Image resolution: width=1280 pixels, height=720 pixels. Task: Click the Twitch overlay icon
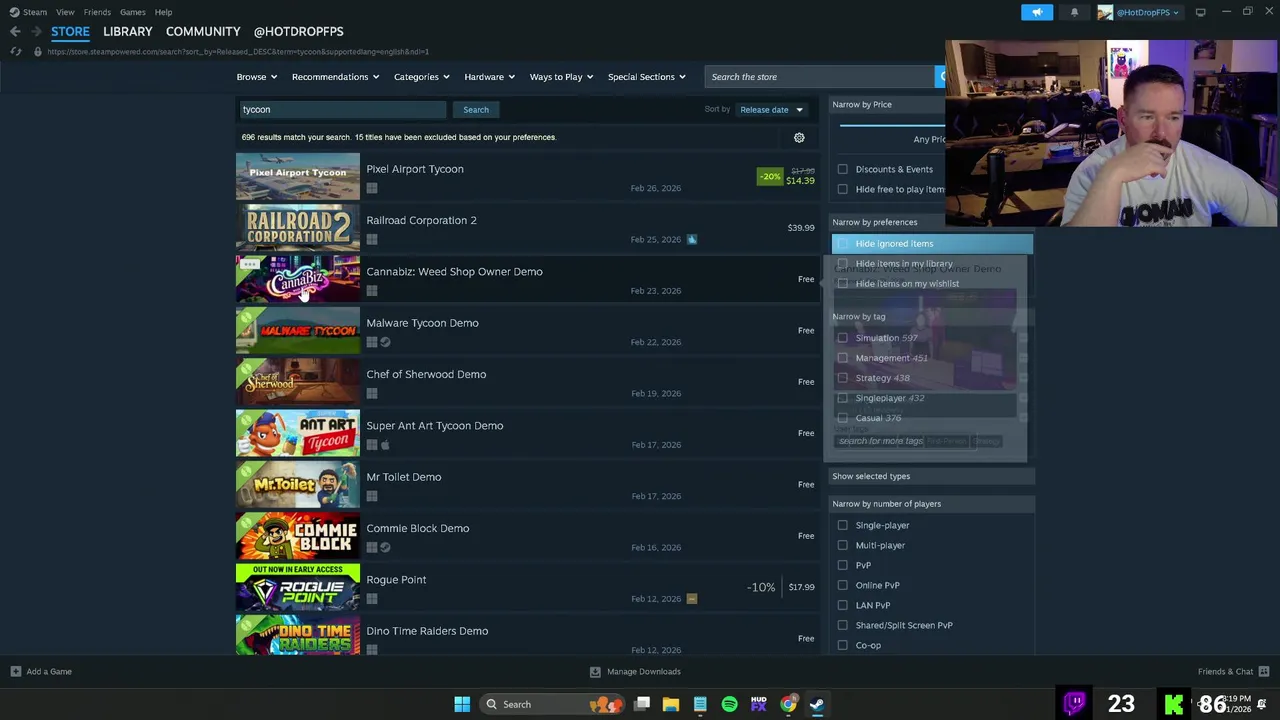pos(1075,703)
